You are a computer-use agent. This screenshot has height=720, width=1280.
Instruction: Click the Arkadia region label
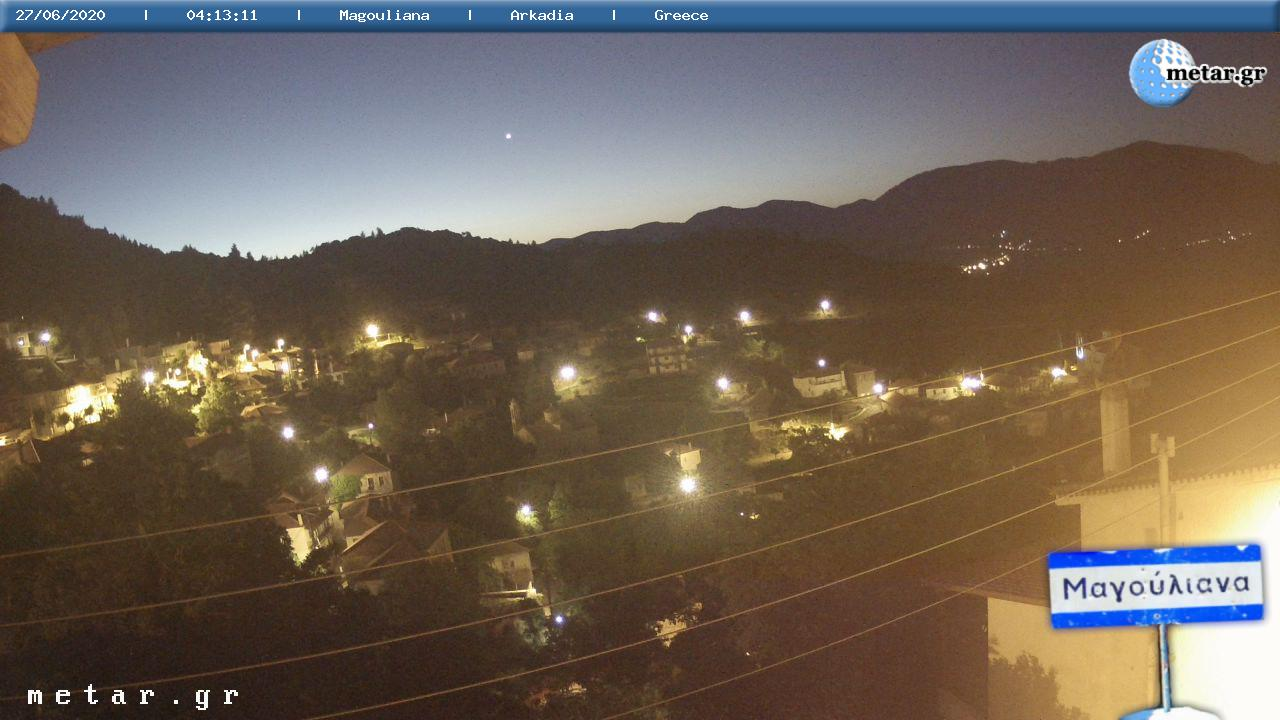pos(542,15)
